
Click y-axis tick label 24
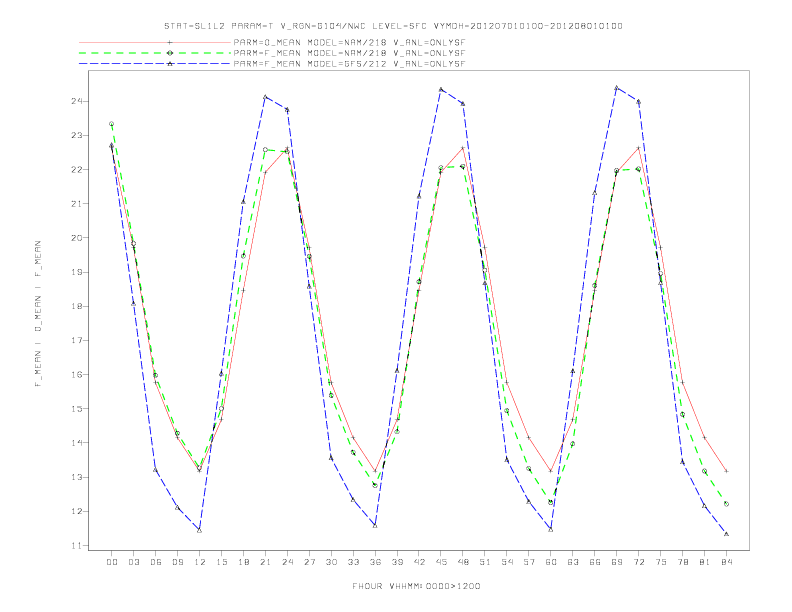click(x=76, y=101)
